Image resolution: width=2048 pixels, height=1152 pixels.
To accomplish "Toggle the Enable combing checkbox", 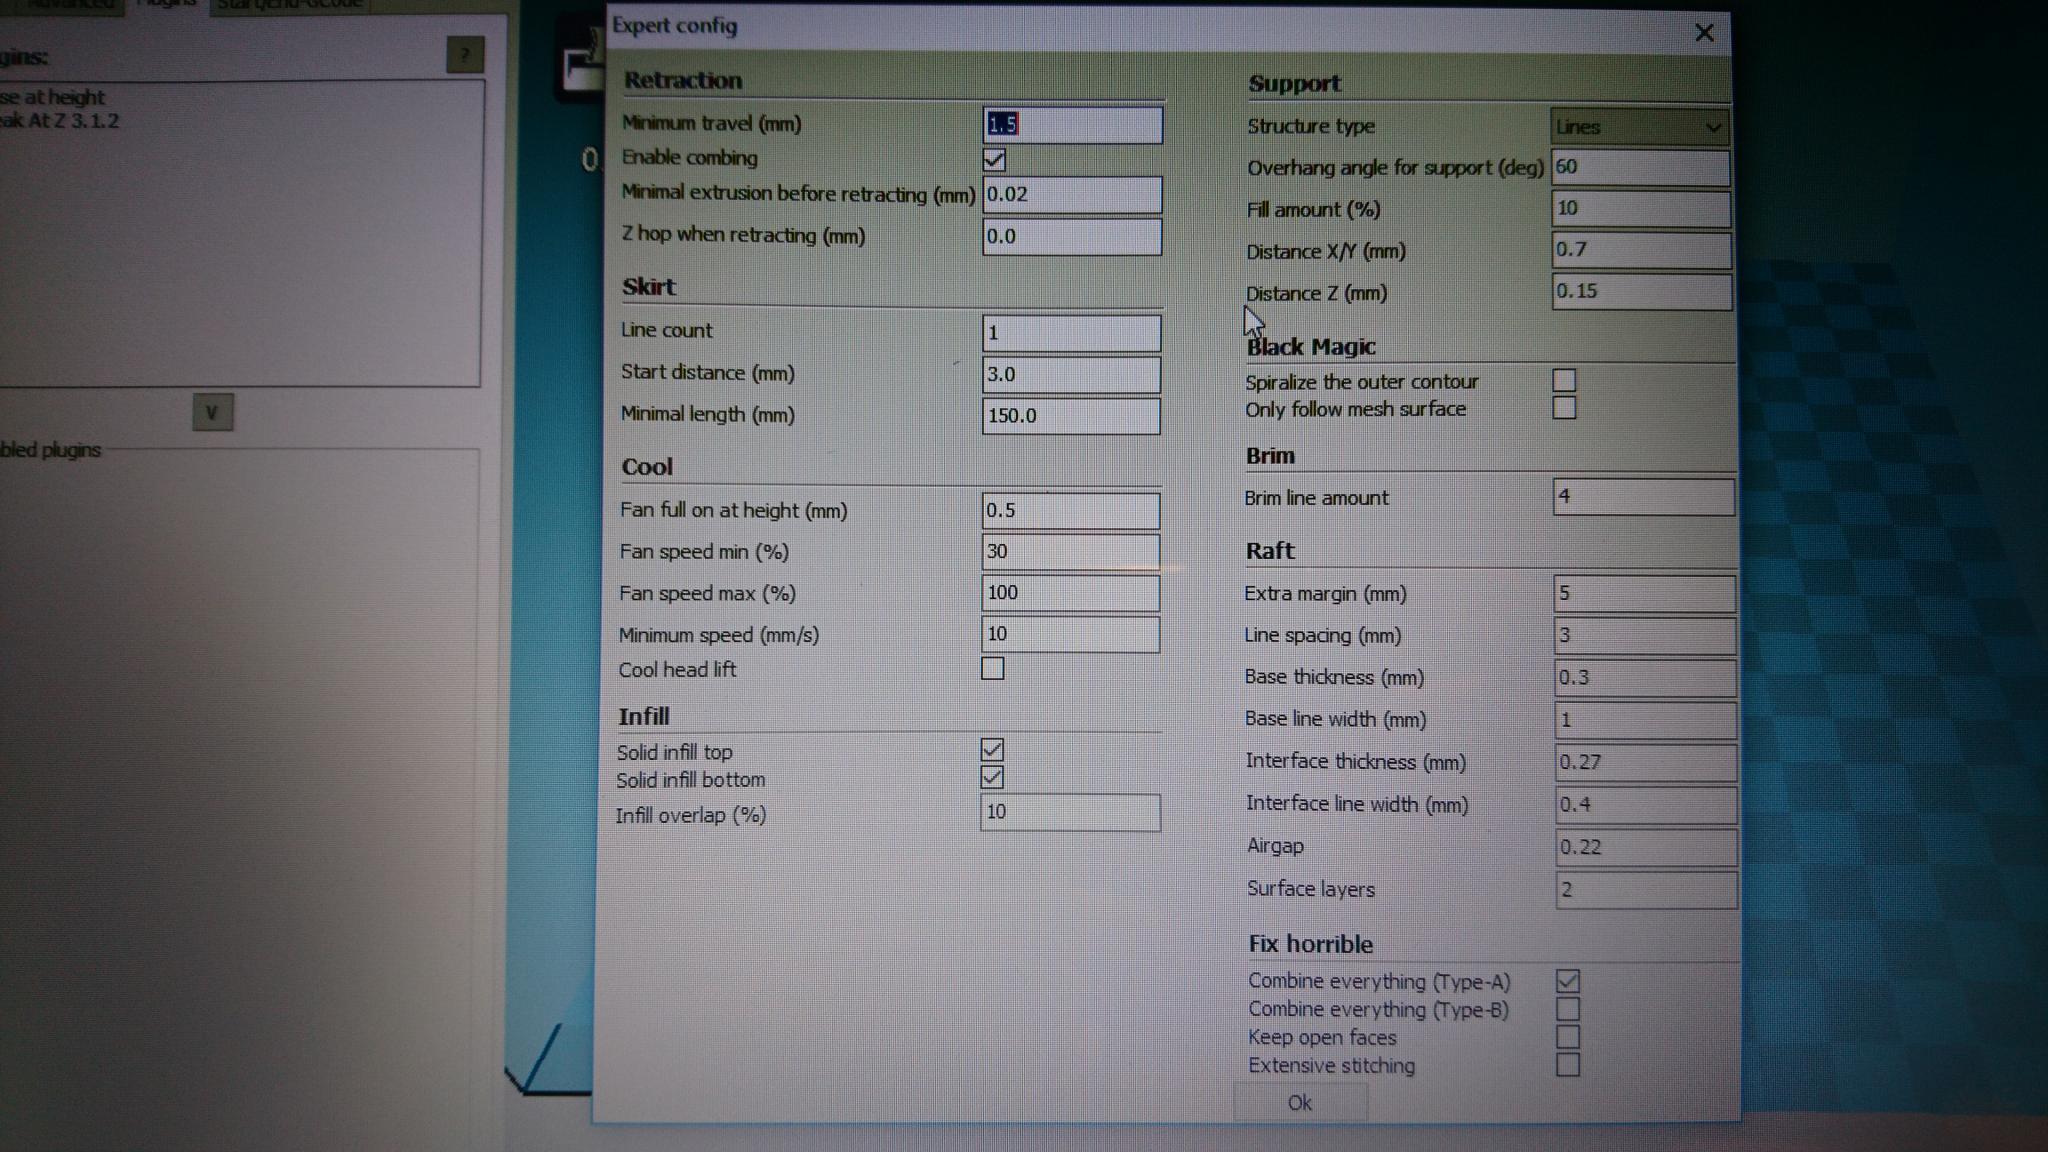I will point(994,159).
